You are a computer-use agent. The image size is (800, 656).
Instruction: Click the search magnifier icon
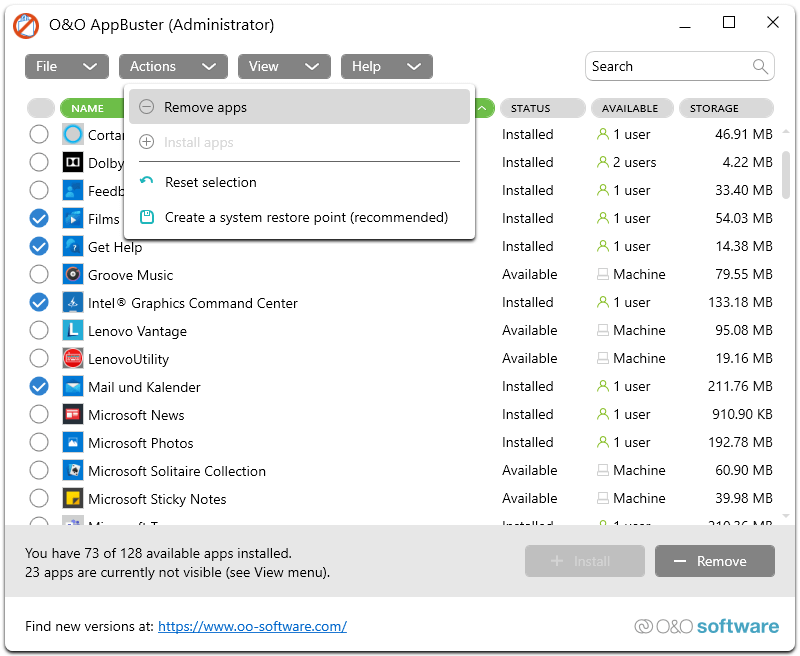pos(761,67)
